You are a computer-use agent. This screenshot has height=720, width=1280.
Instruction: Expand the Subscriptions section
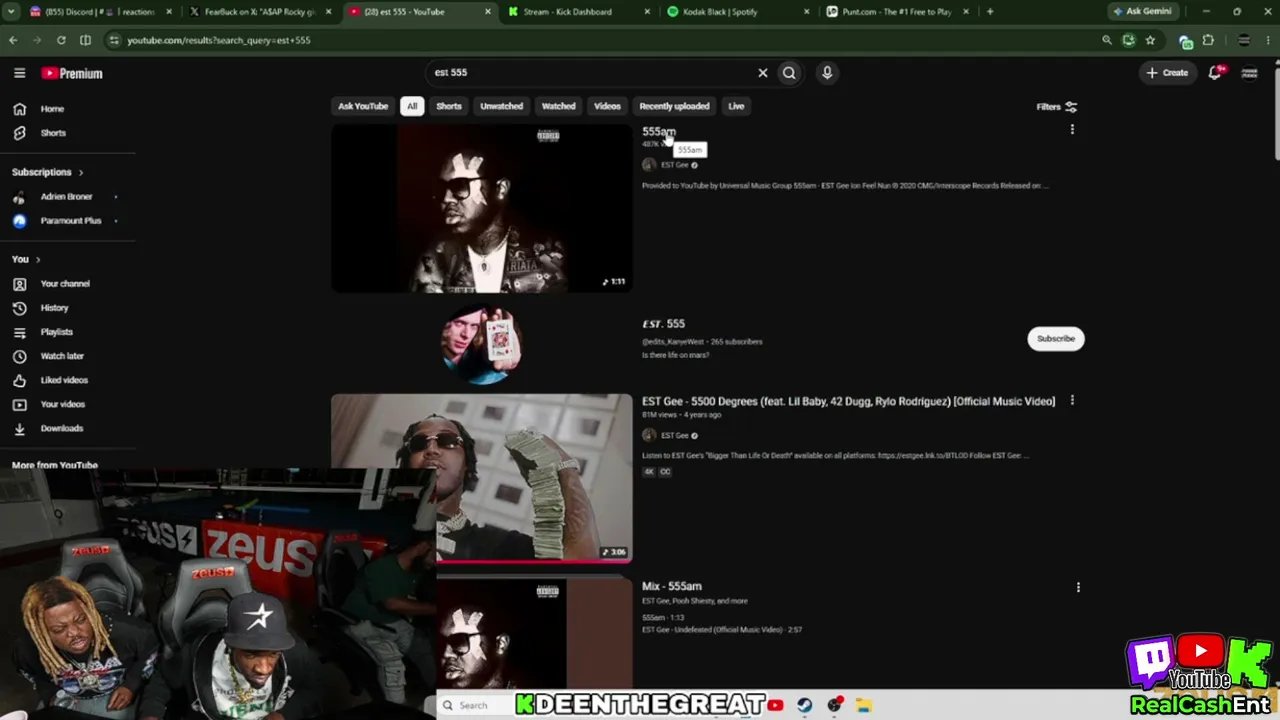point(47,172)
